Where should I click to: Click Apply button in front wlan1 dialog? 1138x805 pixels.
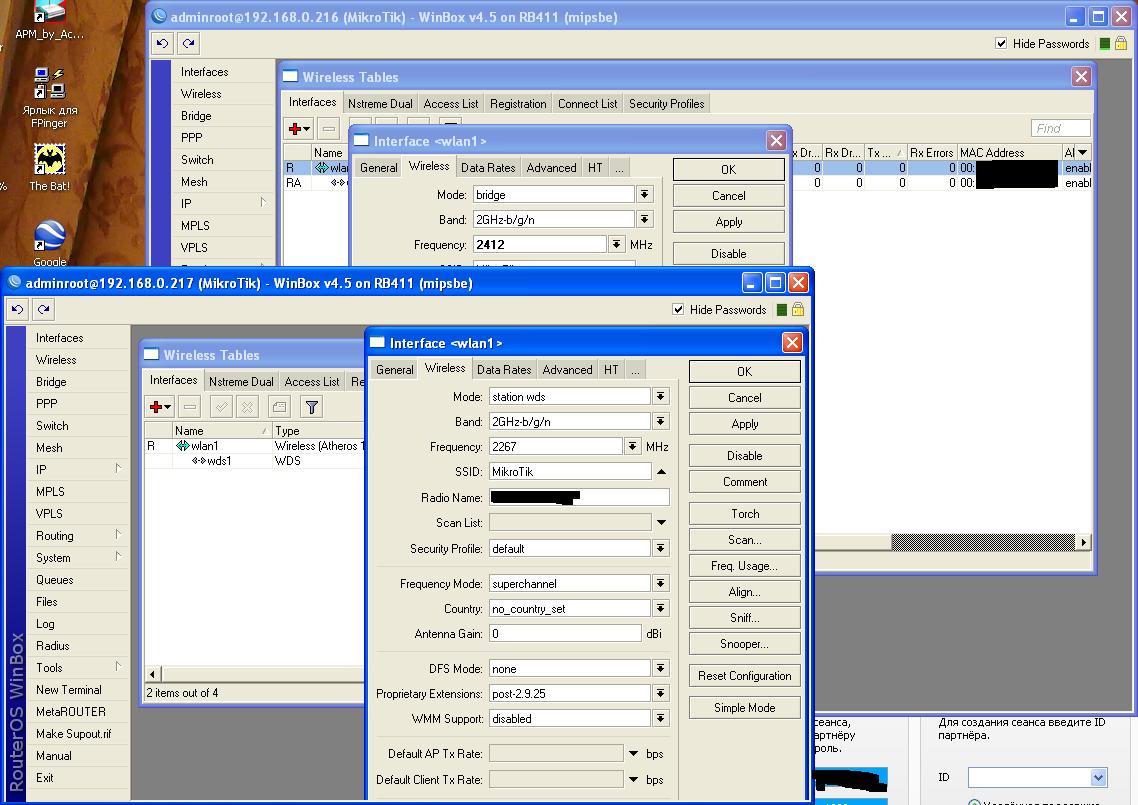745,424
